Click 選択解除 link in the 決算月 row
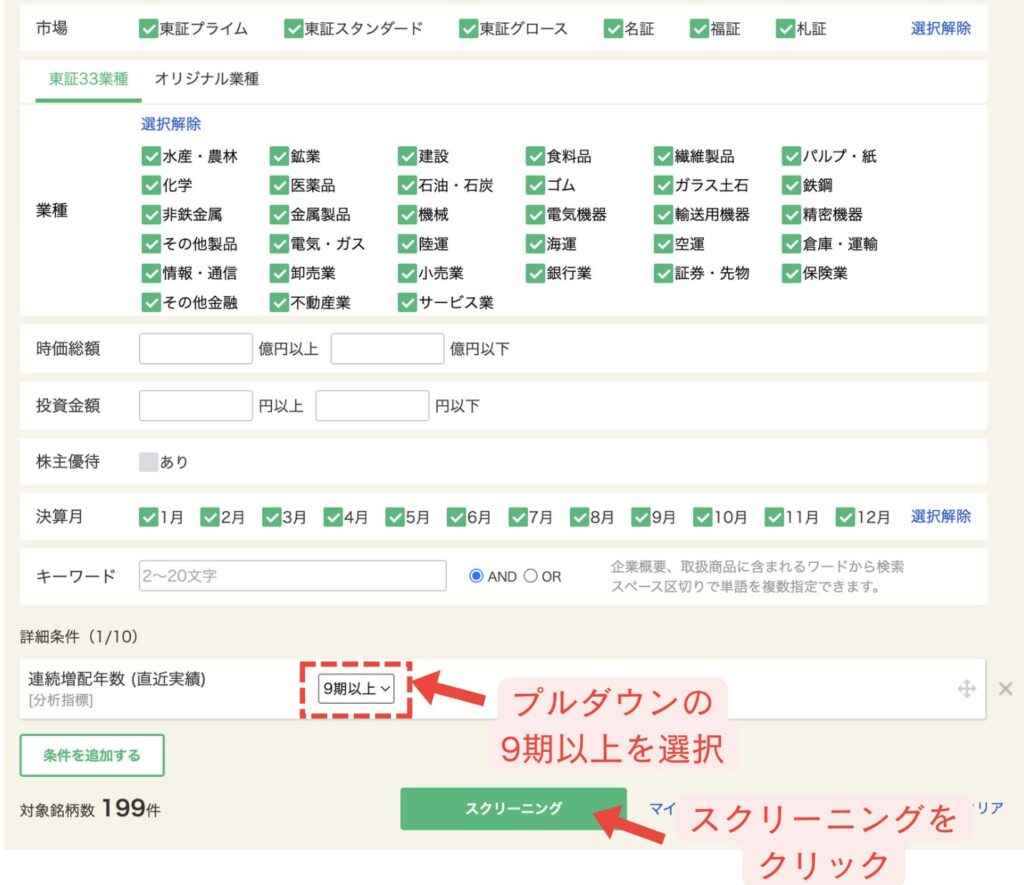Viewport: 1024px width, 885px height. (x=940, y=516)
